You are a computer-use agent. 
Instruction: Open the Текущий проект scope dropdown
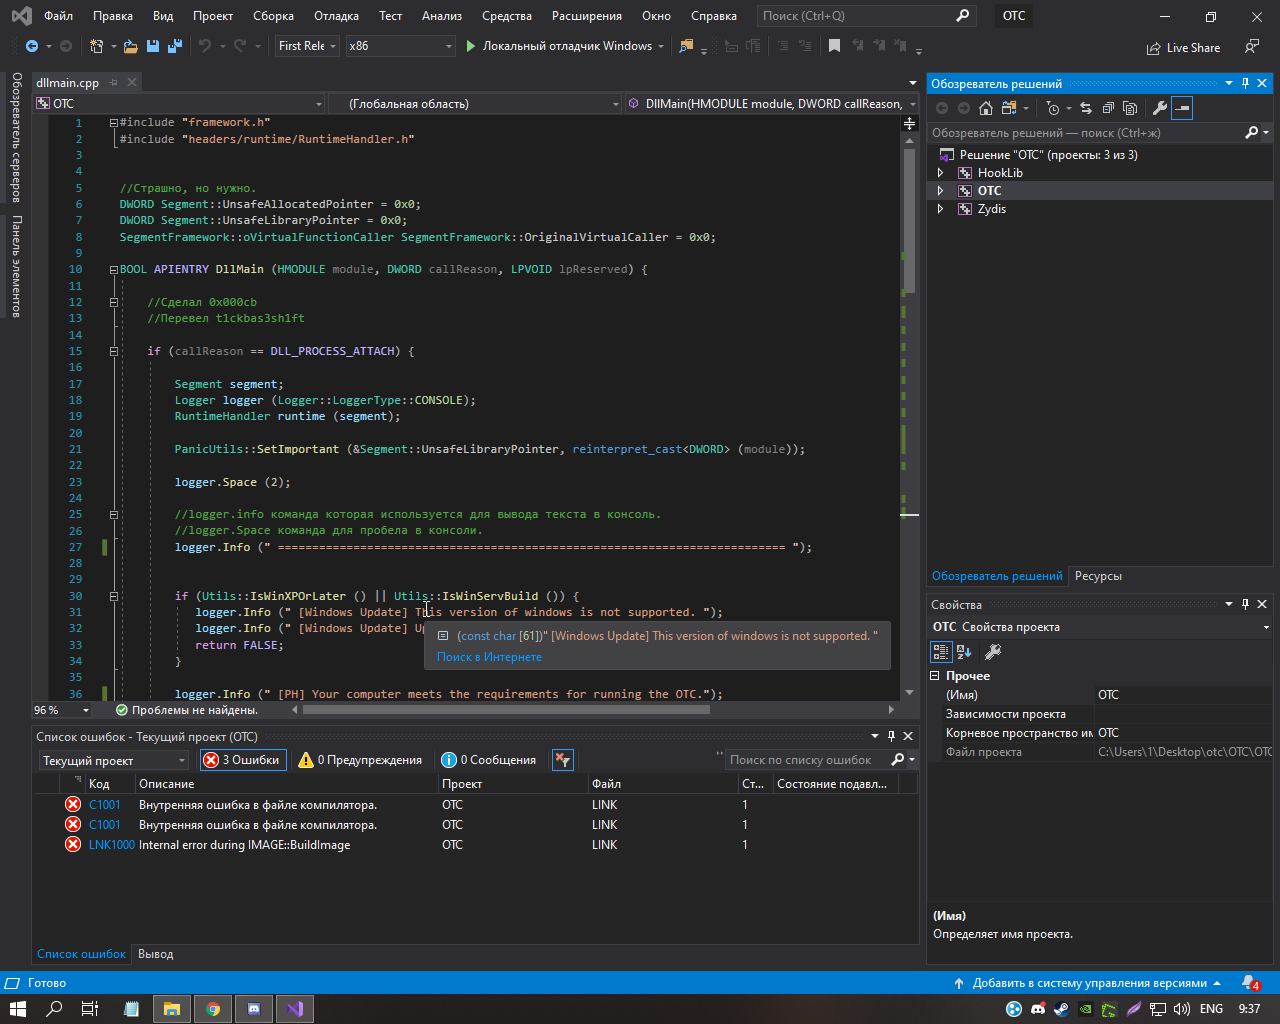pyautogui.click(x=113, y=761)
